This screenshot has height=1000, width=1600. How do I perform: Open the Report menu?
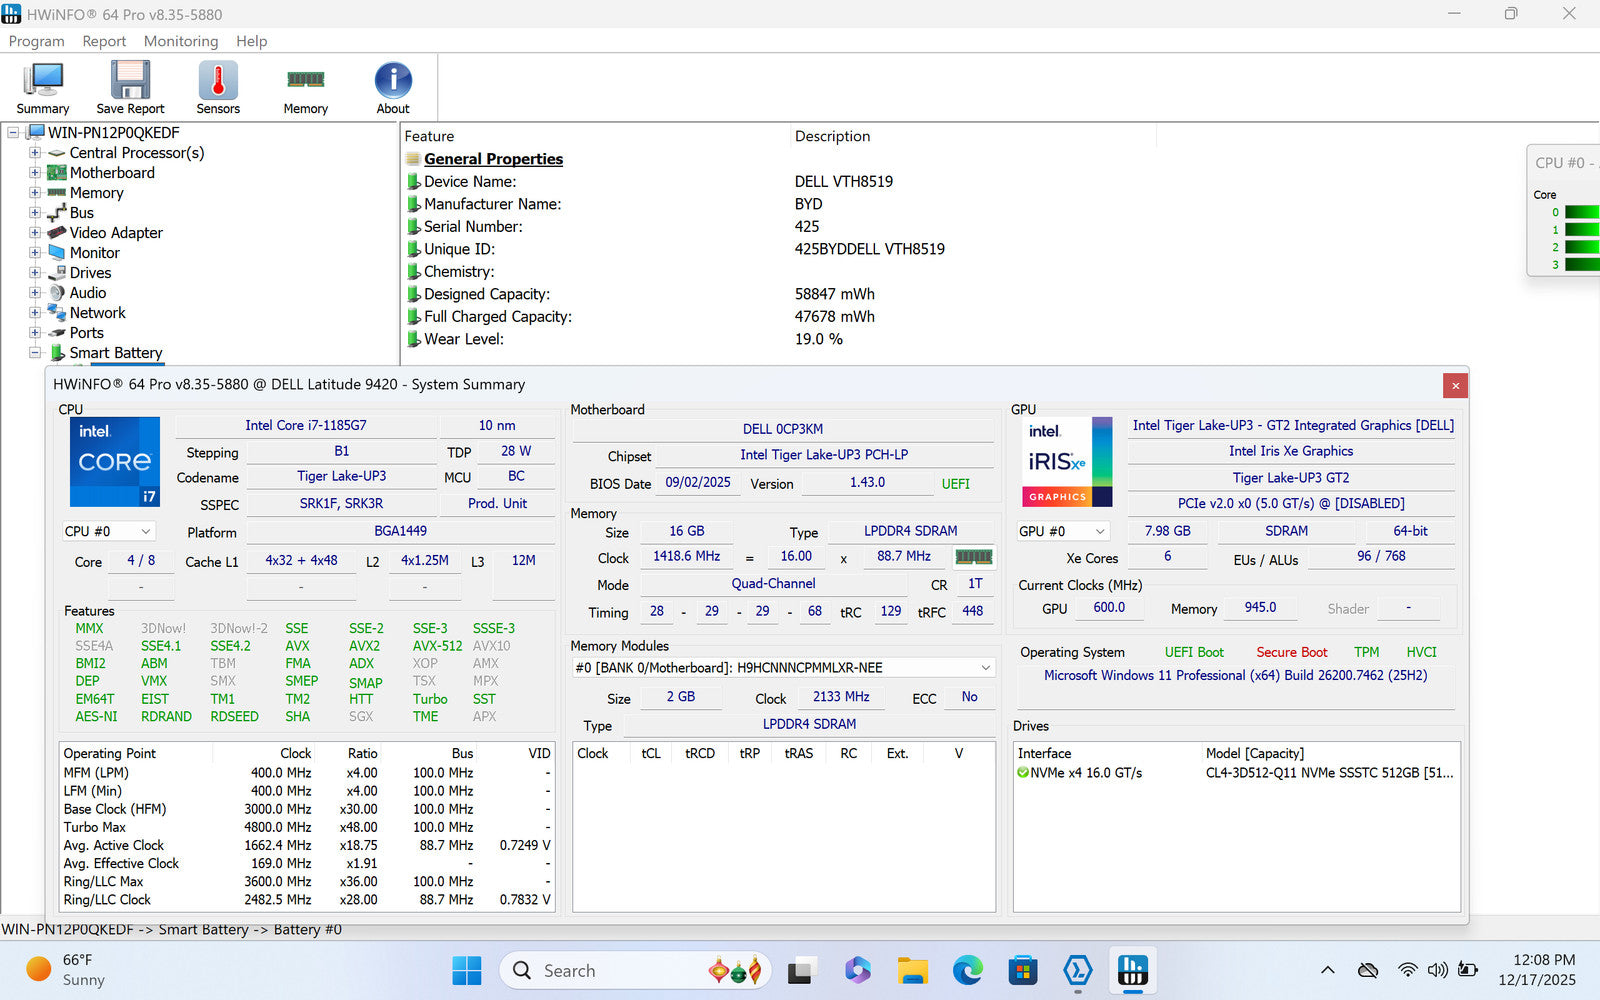(104, 41)
